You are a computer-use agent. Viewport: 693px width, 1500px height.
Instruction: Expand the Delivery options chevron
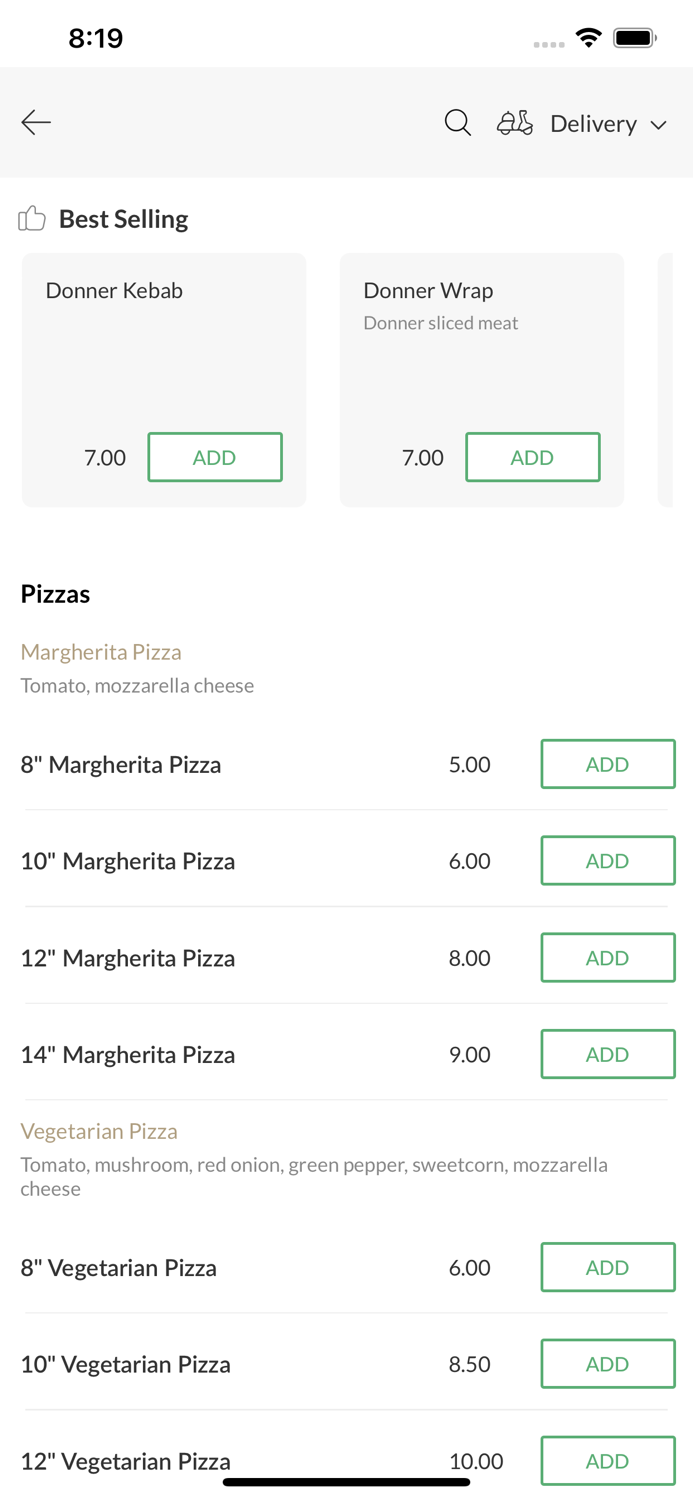[x=661, y=125]
